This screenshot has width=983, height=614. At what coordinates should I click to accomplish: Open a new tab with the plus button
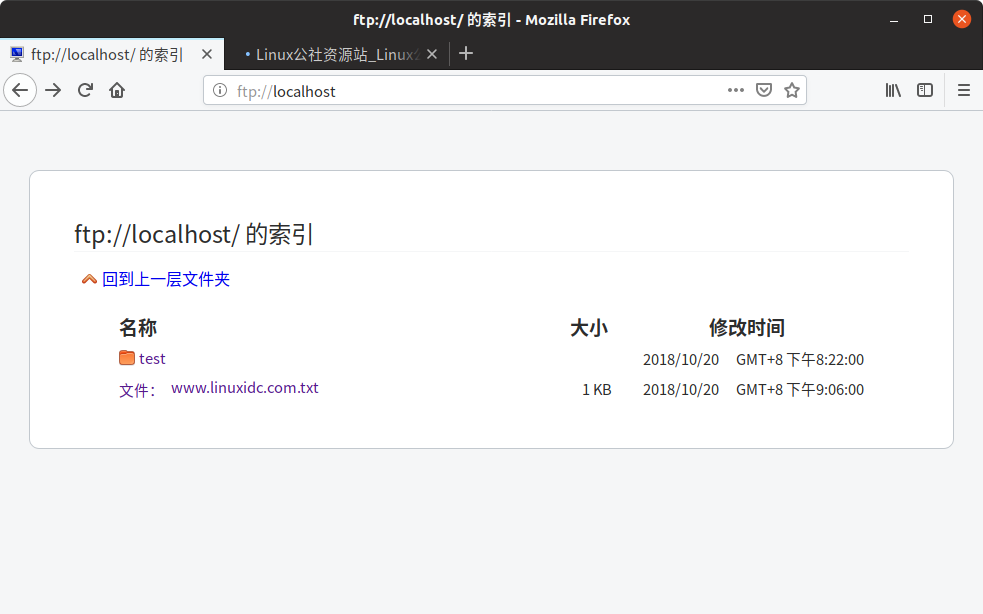click(x=466, y=53)
